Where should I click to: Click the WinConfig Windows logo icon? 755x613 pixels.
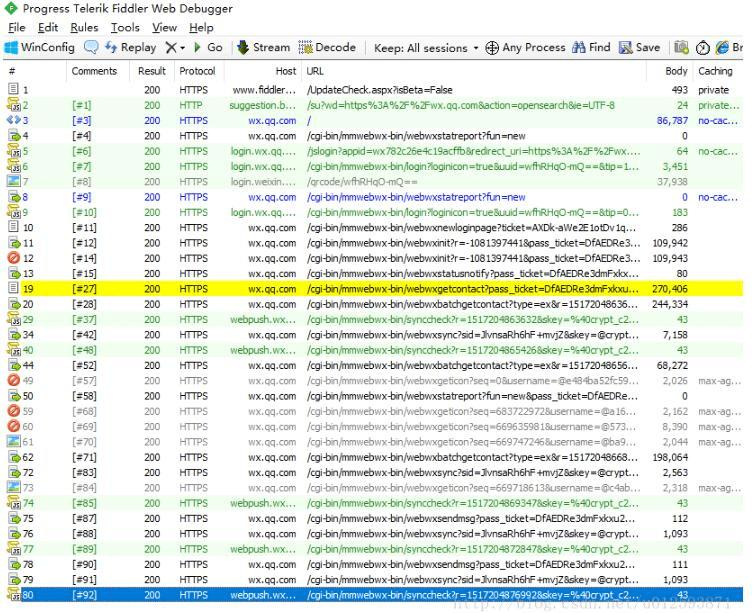click(x=11, y=48)
